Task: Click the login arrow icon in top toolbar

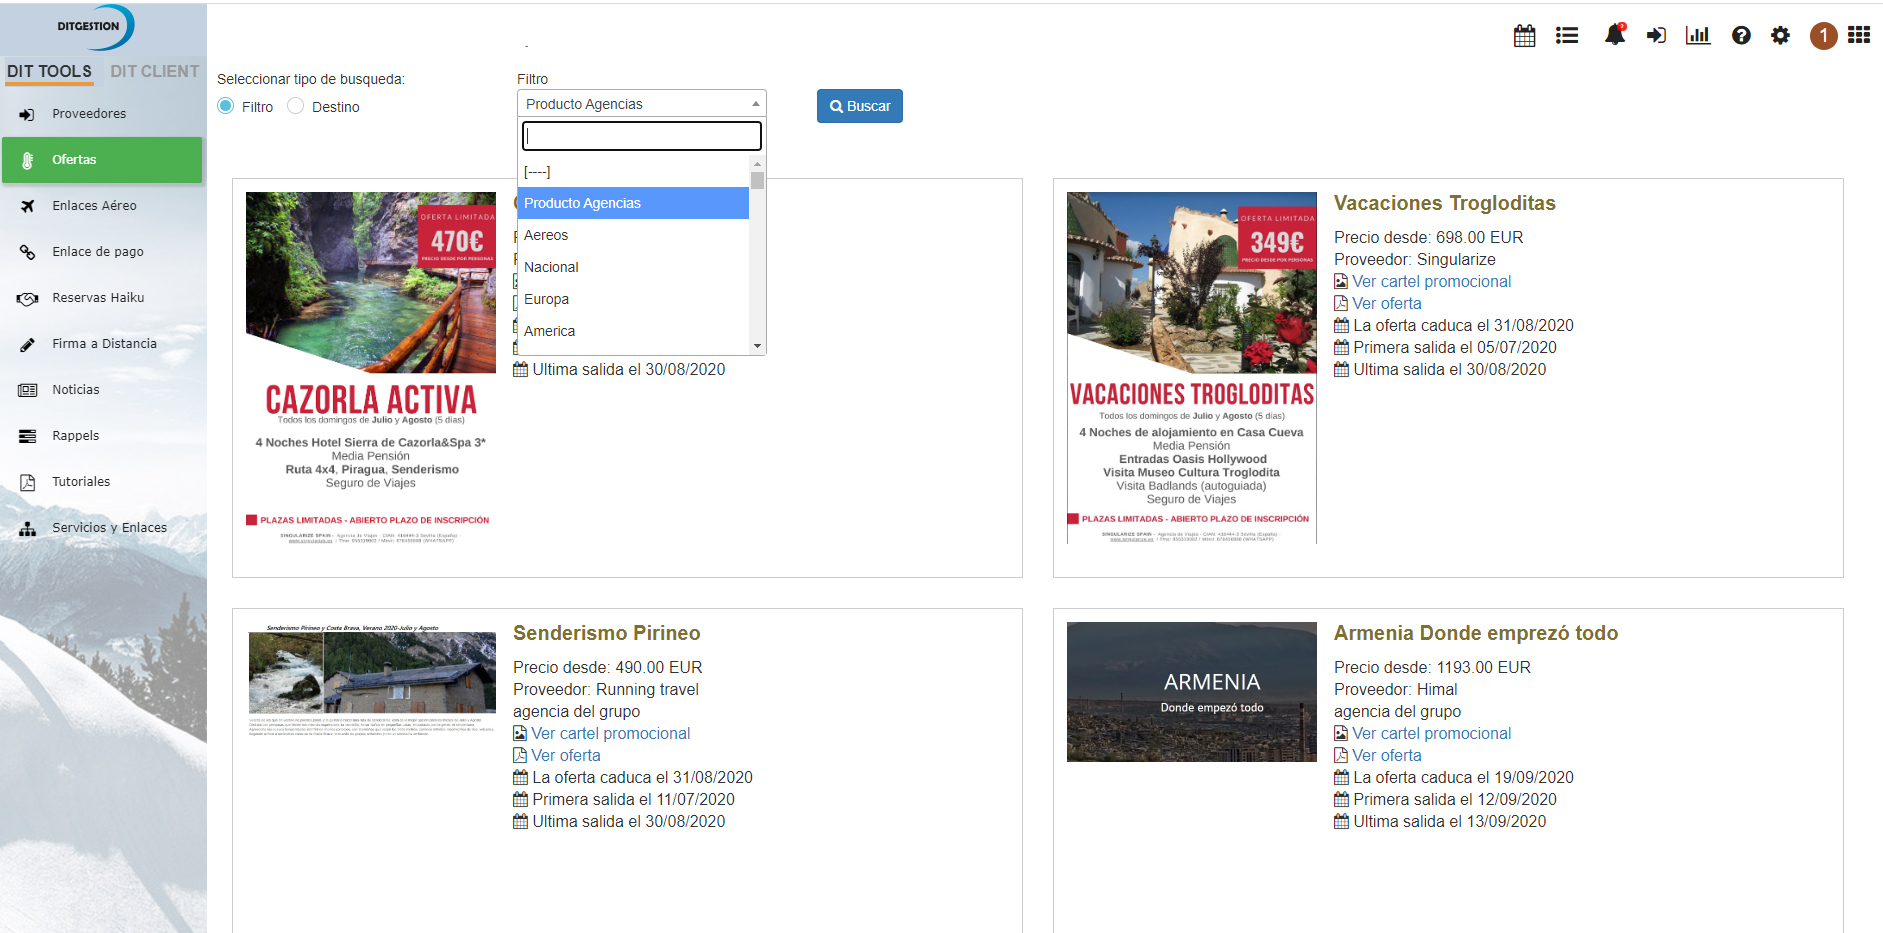Action: [x=1656, y=36]
